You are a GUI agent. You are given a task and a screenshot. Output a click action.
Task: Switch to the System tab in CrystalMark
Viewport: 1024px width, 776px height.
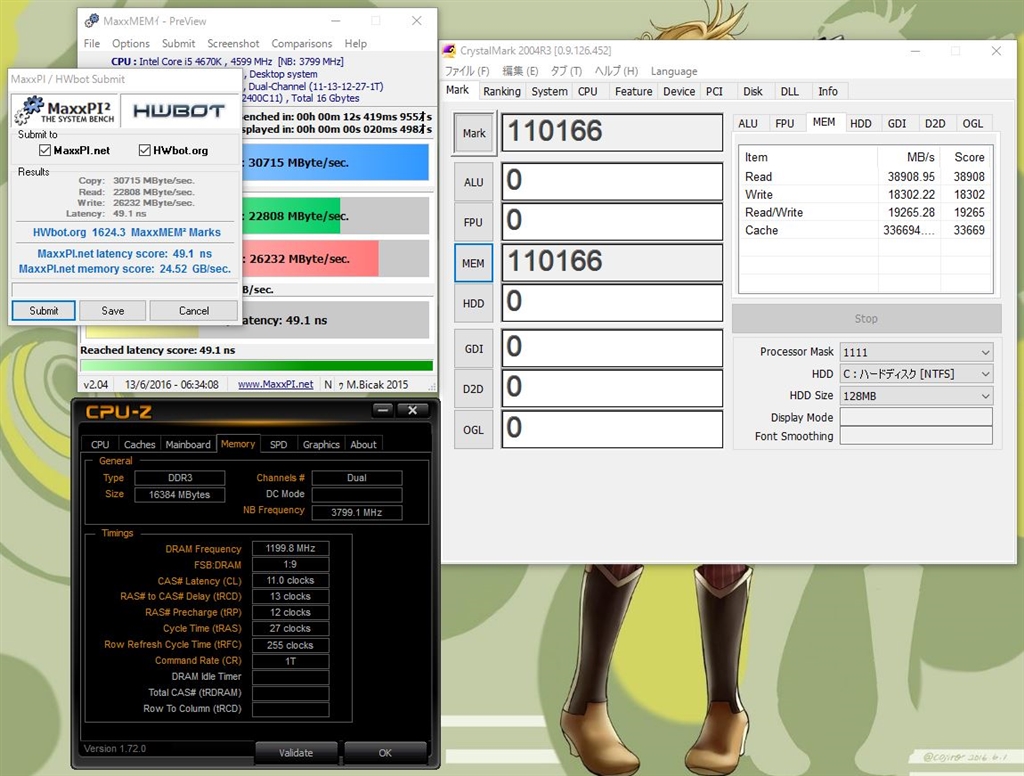click(549, 91)
